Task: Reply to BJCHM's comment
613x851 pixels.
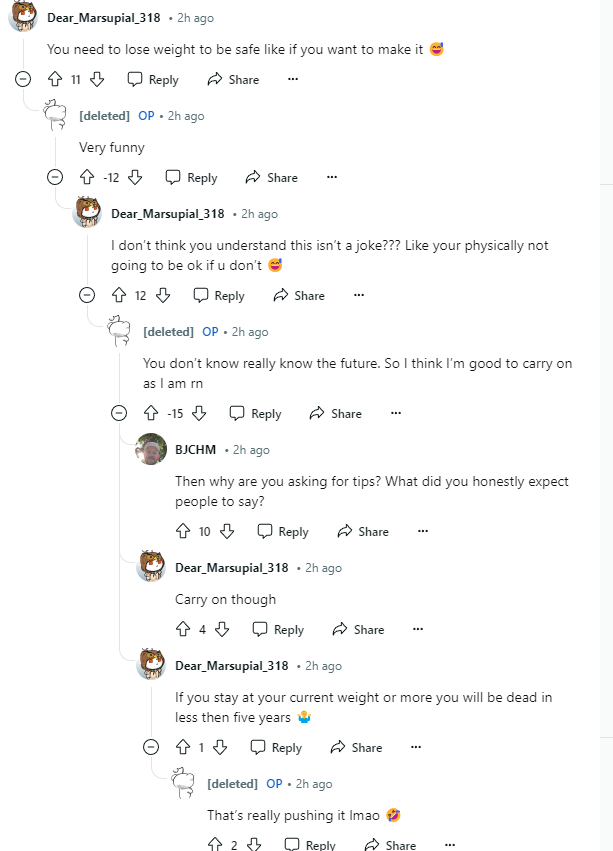Action: coord(283,532)
